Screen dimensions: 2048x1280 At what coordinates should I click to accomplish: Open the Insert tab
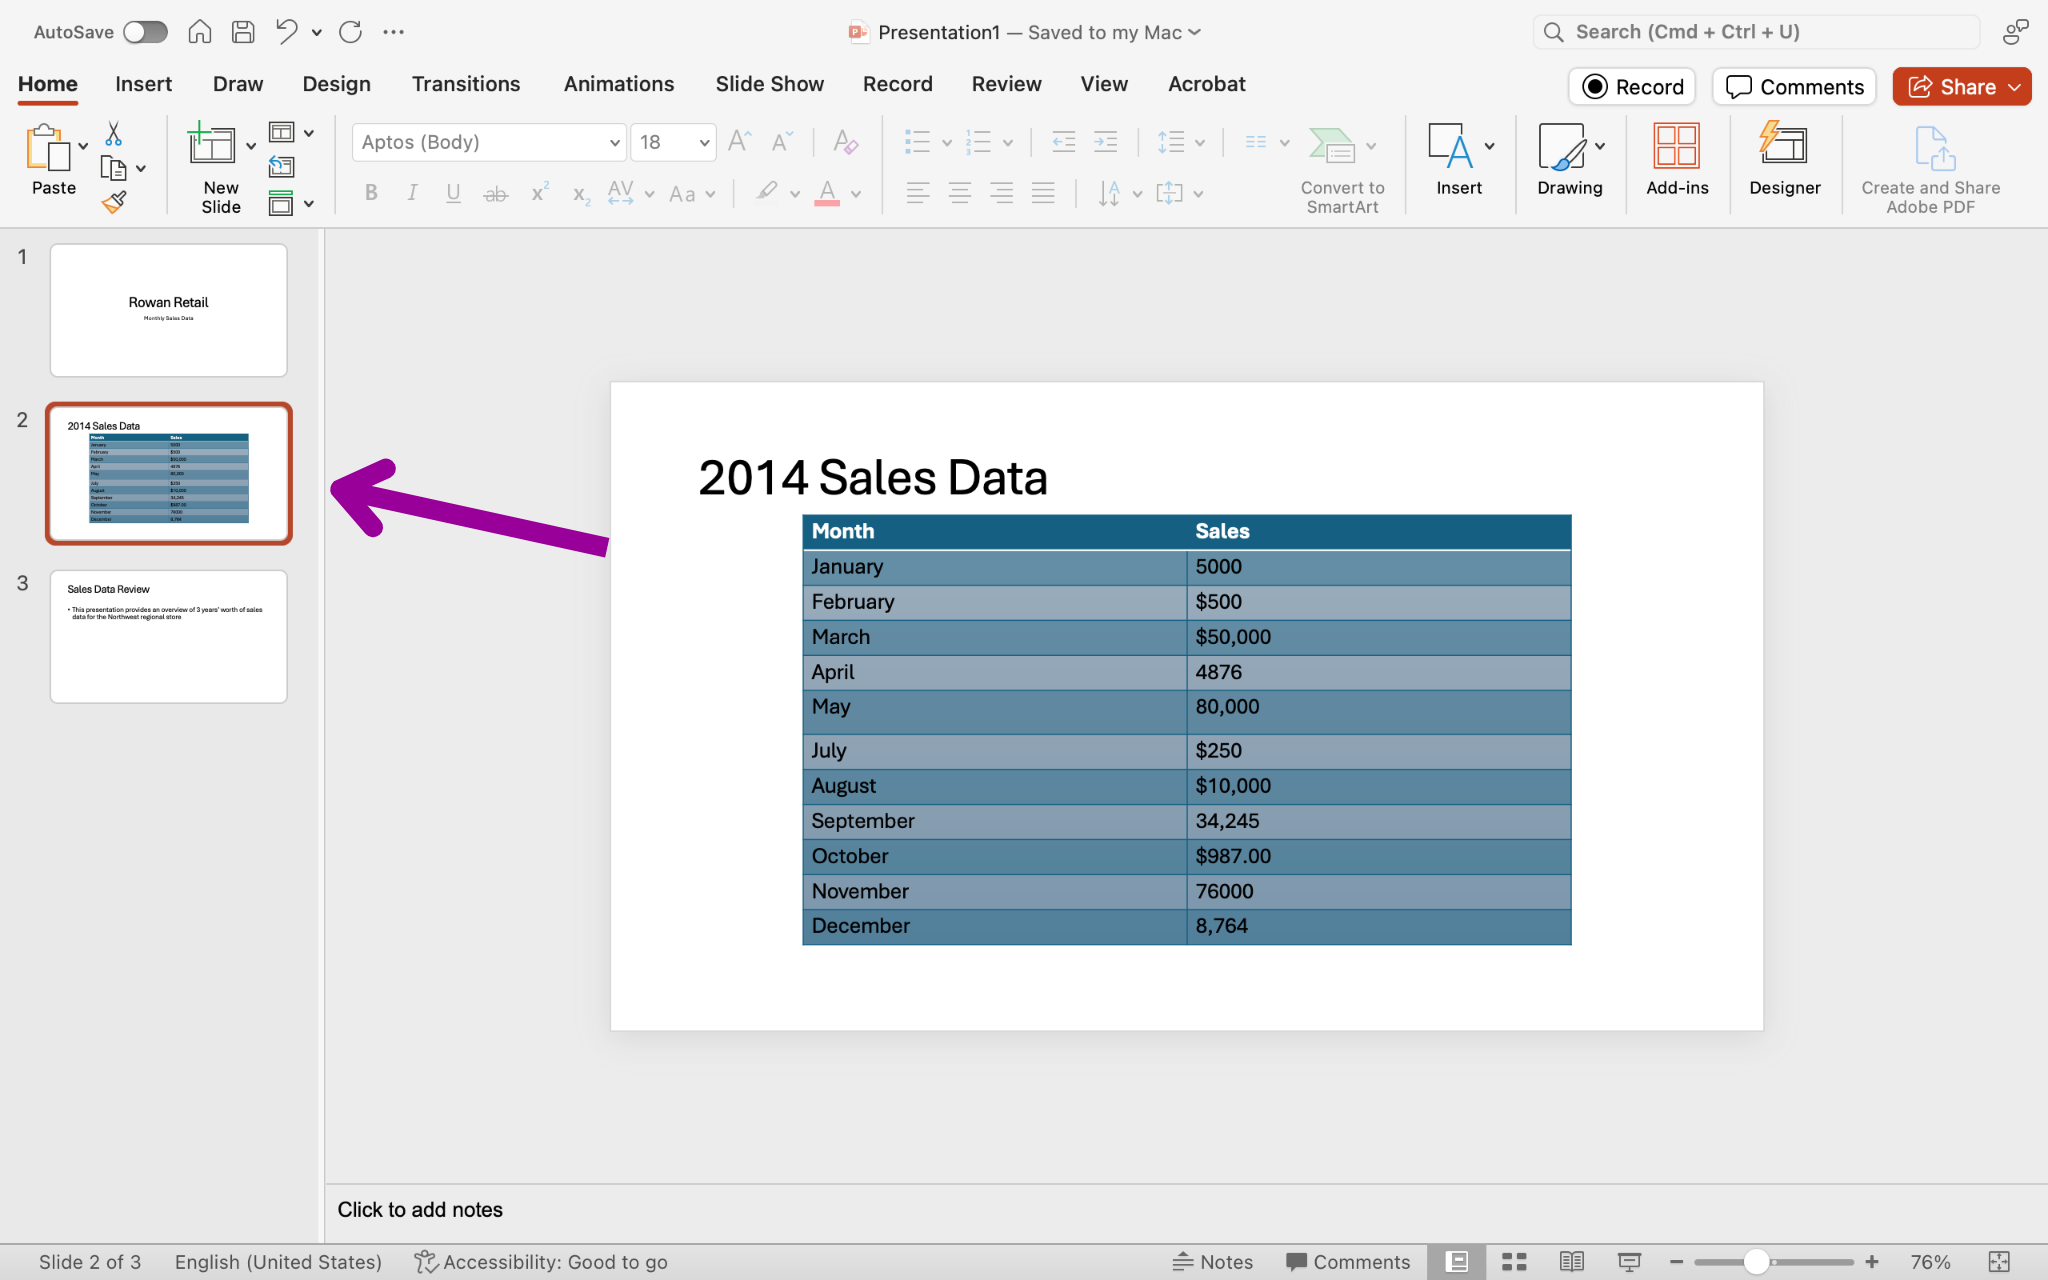[x=143, y=84]
